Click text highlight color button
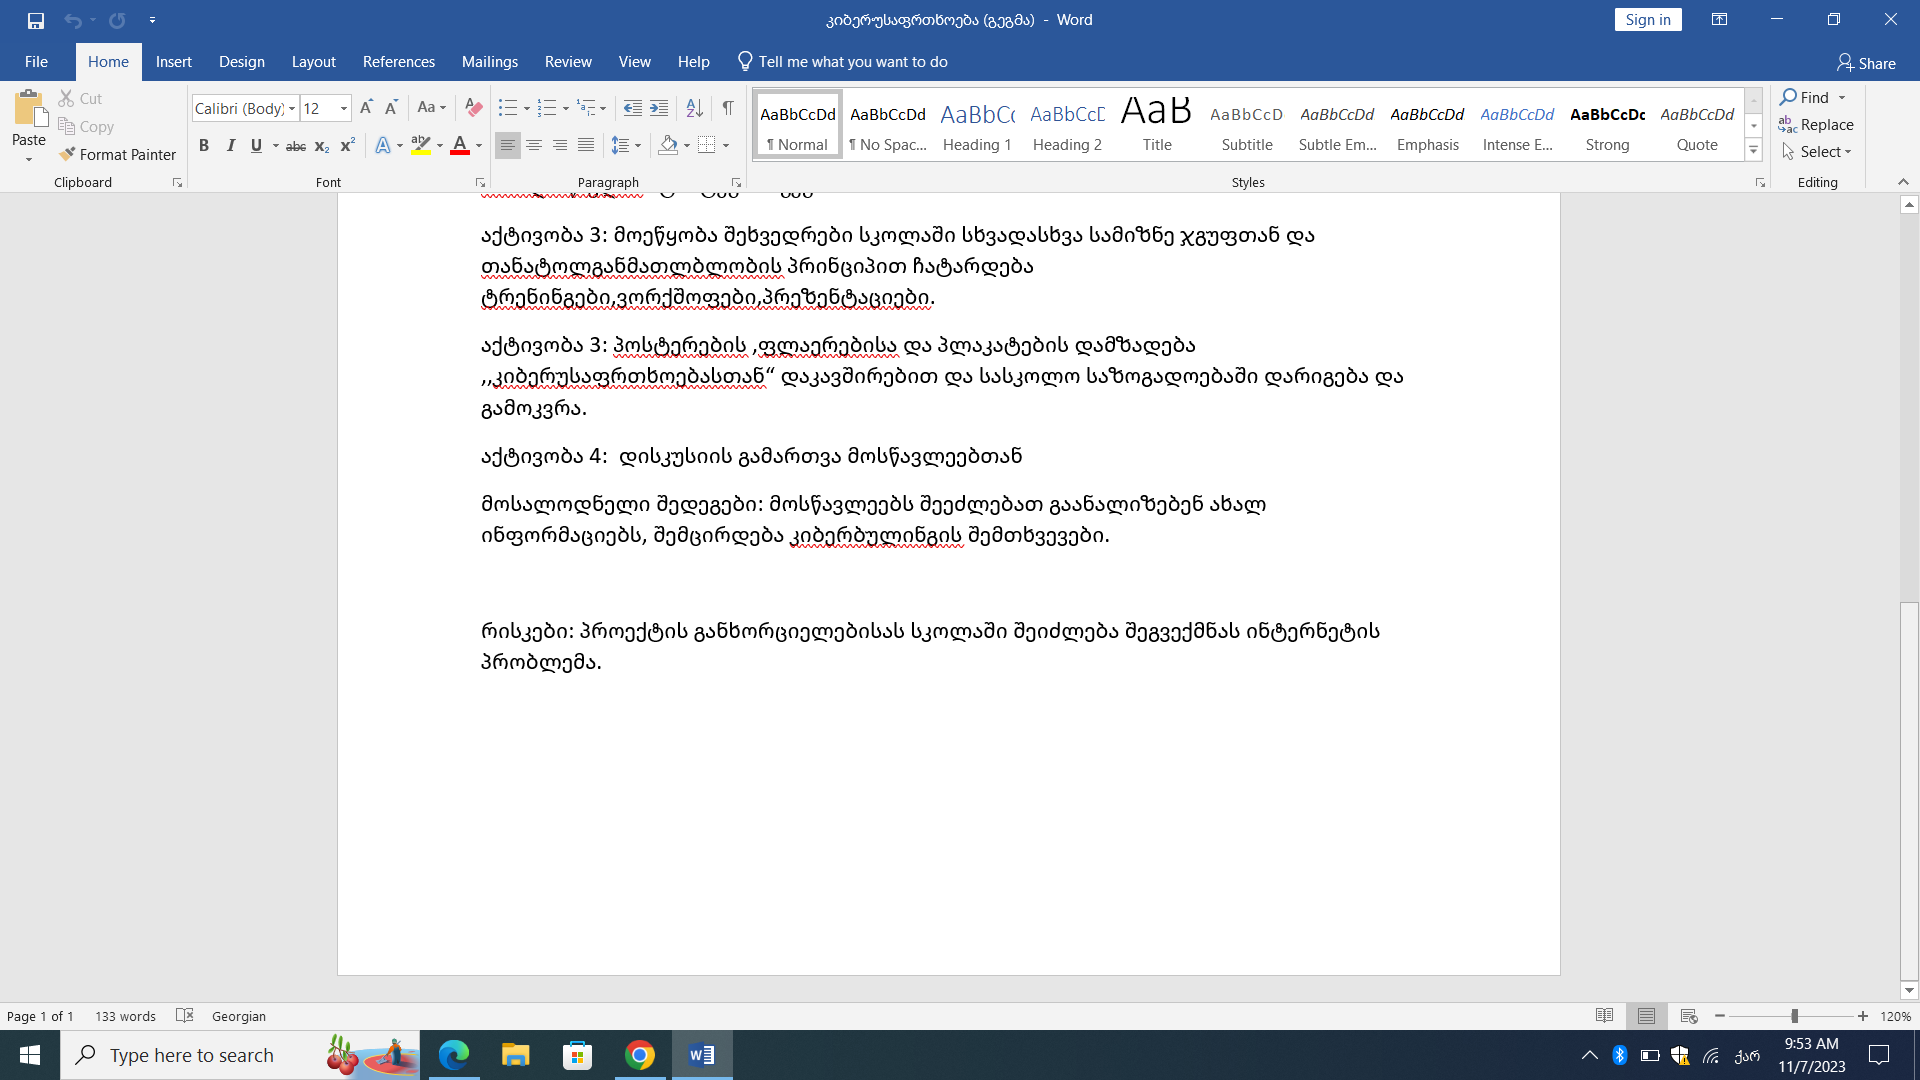The height and width of the screenshot is (1080, 1920). (421, 146)
